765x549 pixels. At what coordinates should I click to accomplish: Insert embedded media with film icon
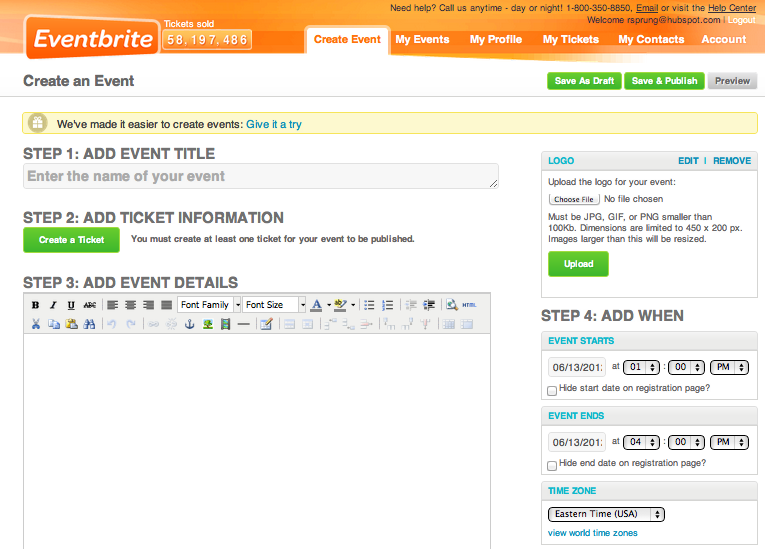(x=225, y=324)
